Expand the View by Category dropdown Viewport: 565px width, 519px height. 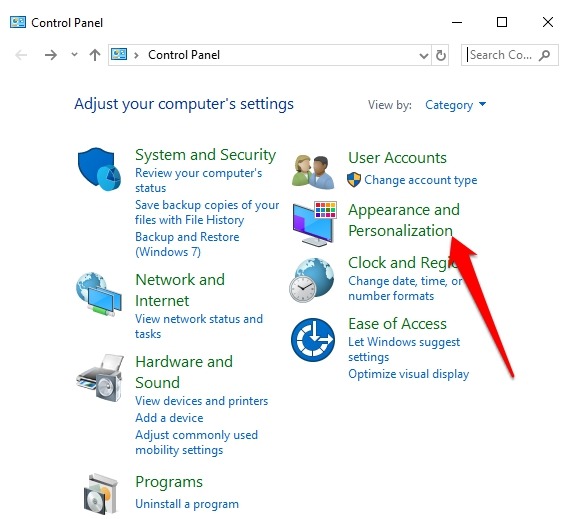click(x=455, y=105)
